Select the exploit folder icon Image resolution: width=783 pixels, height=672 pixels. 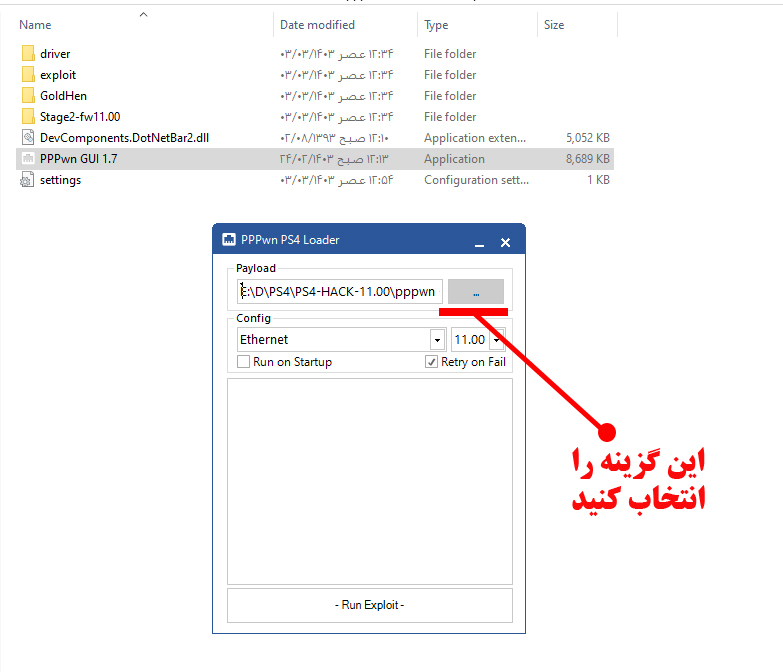(28, 75)
